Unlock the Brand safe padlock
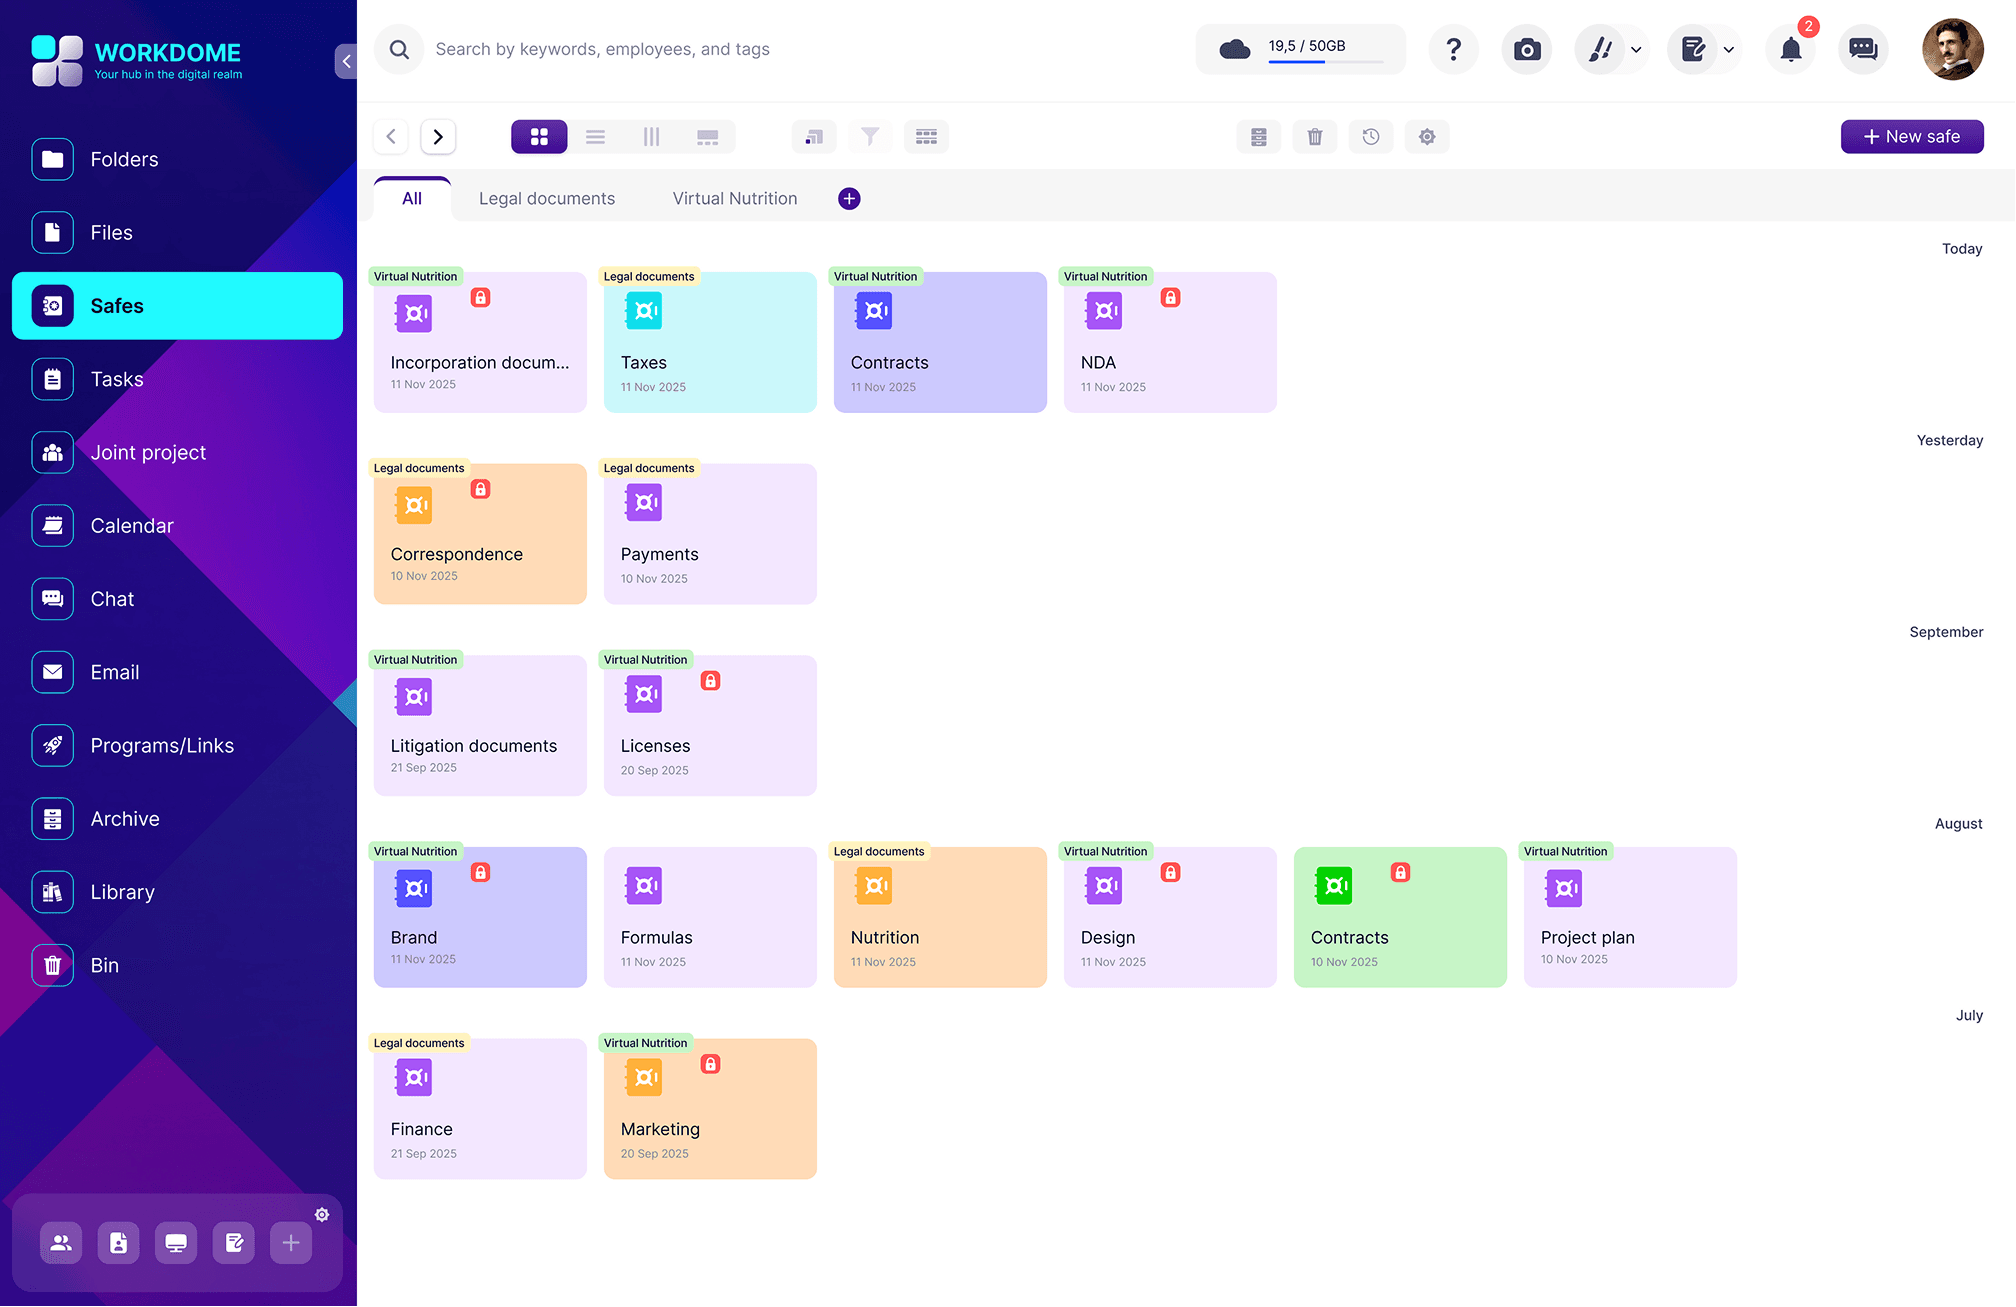The height and width of the screenshot is (1307, 2016). click(480, 871)
